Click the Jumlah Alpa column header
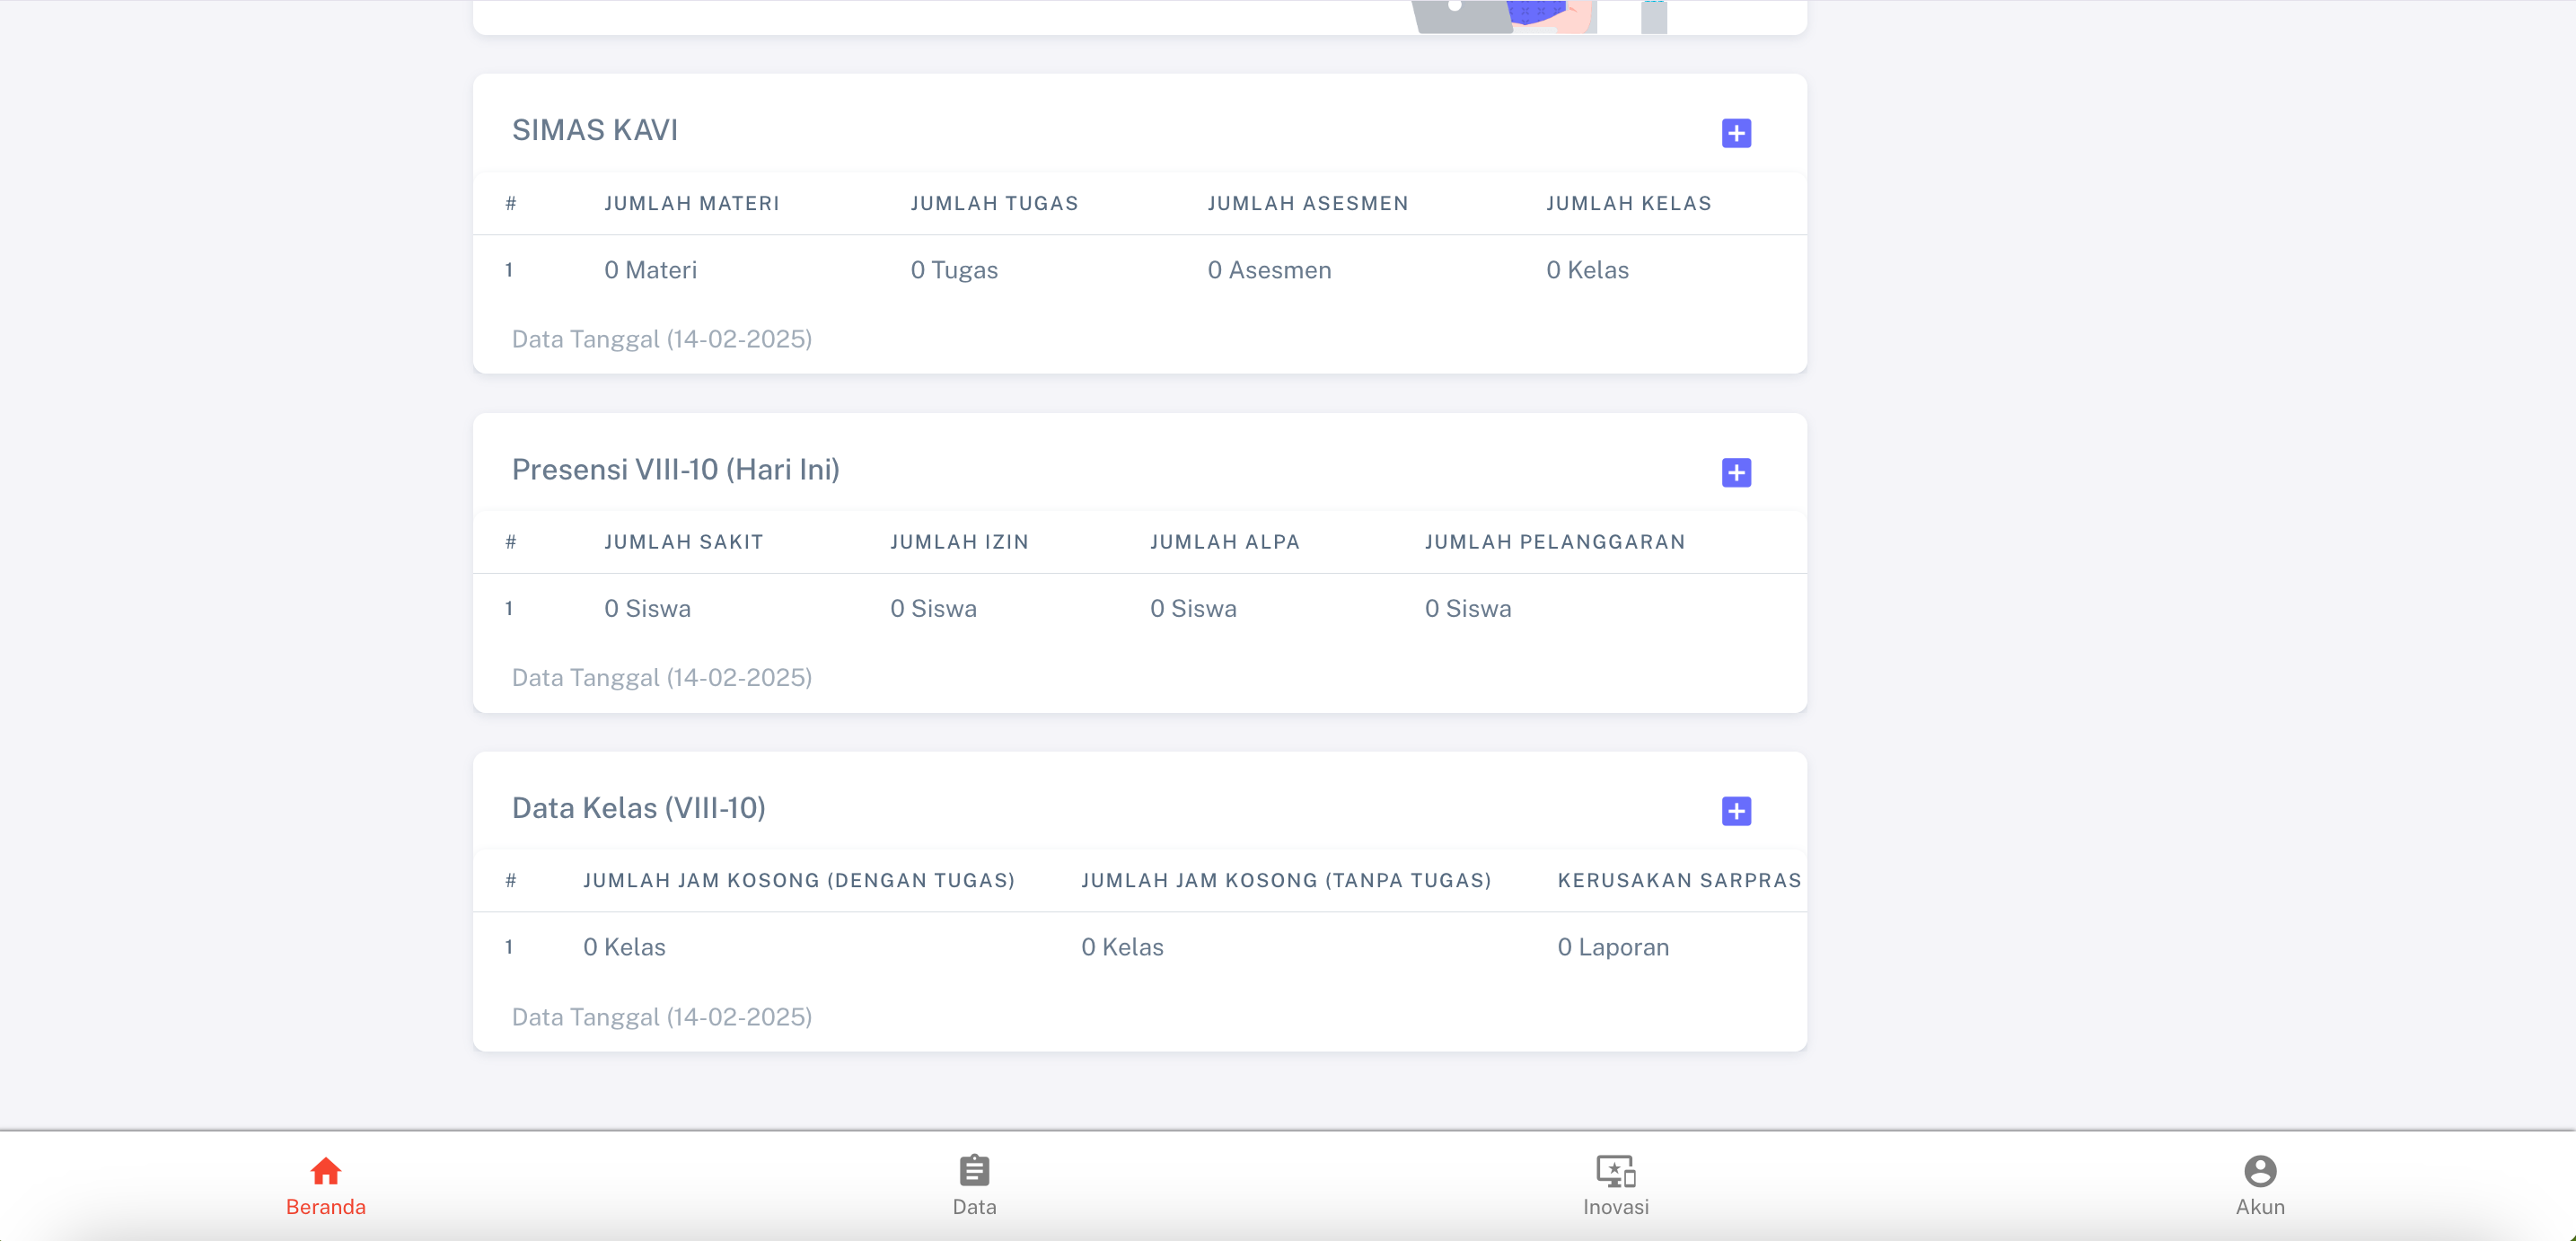 click(1224, 542)
